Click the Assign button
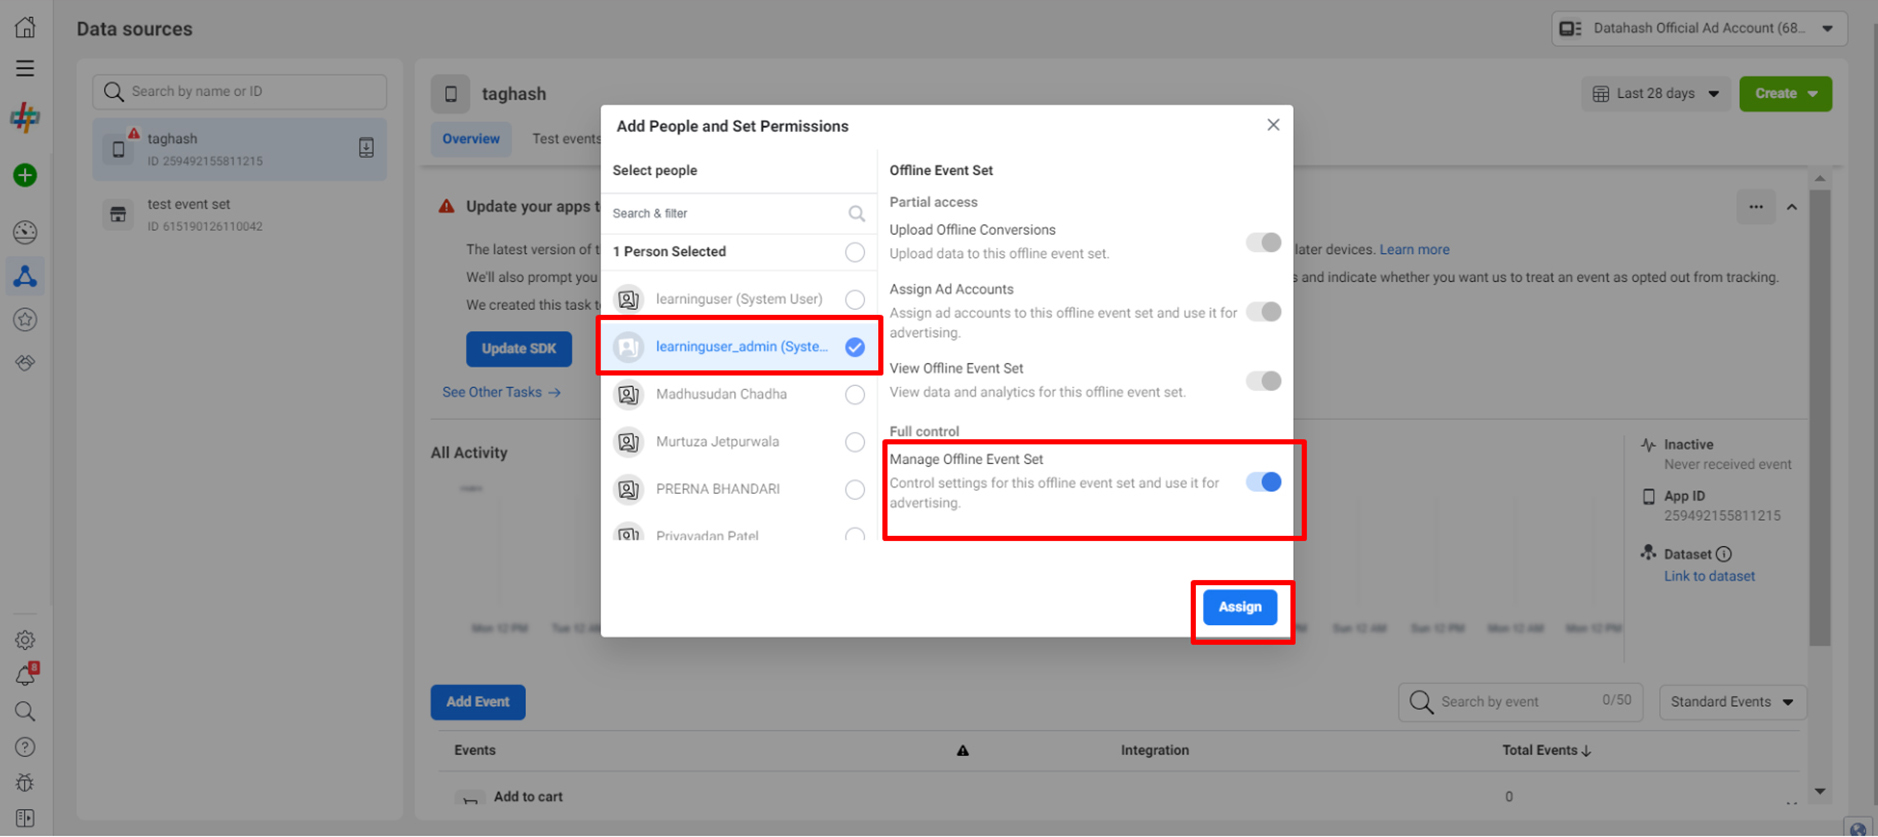 pyautogui.click(x=1240, y=607)
